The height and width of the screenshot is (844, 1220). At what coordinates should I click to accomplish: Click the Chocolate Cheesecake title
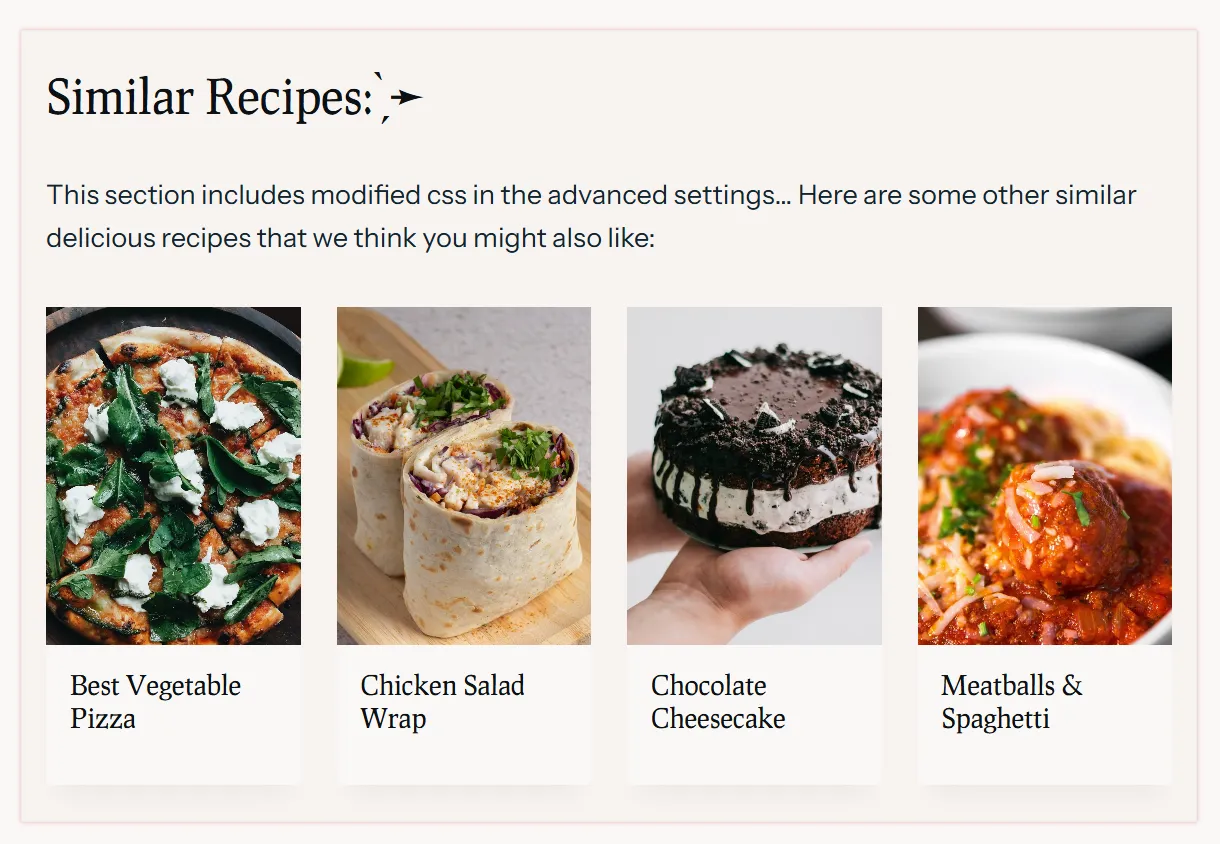(718, 702)
